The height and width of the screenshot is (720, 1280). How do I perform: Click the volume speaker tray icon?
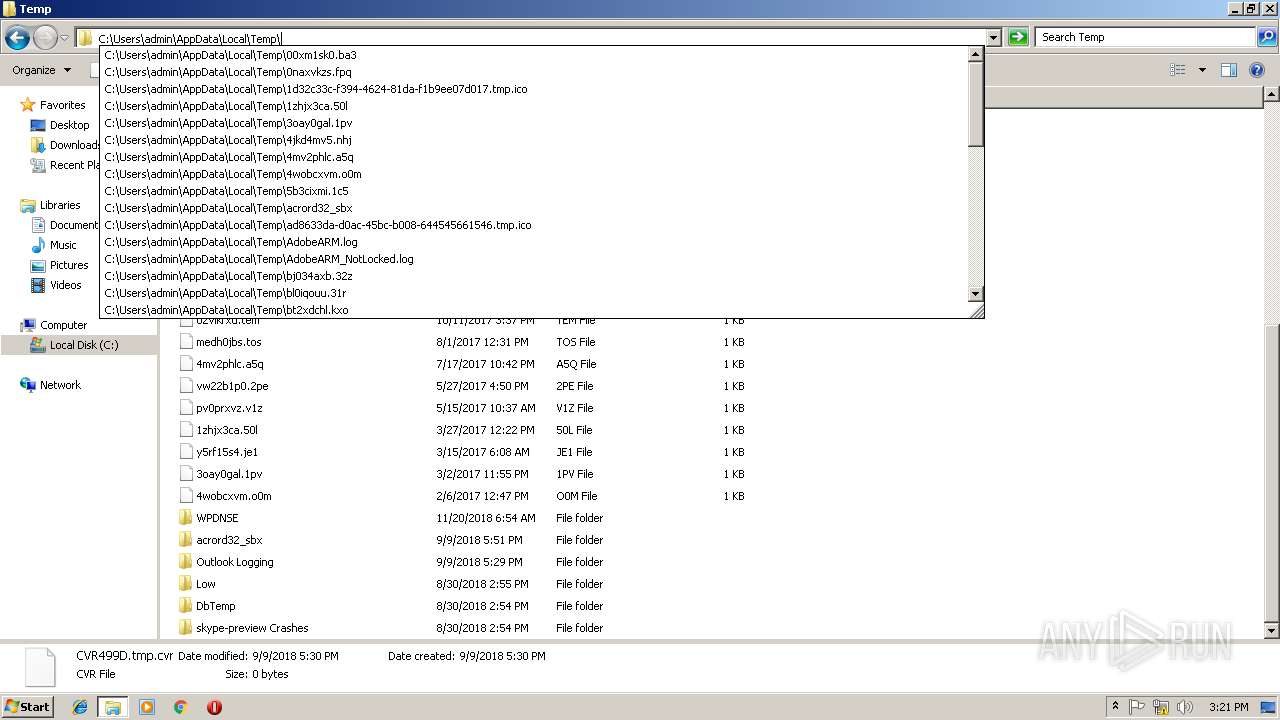coord(1185,707)
